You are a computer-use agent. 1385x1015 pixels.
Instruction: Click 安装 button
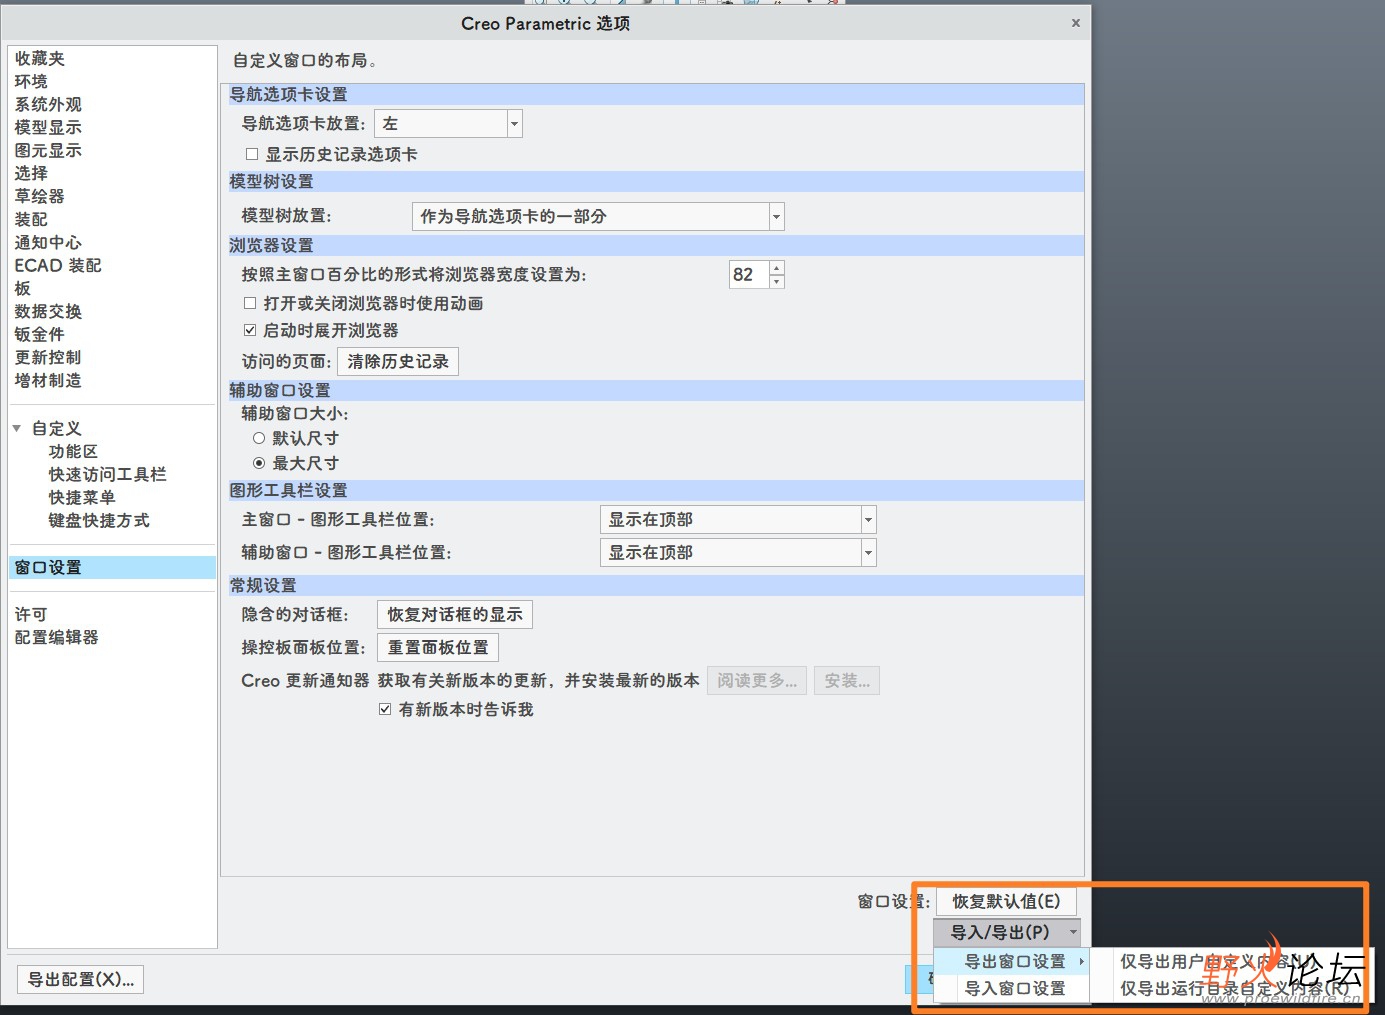[847, 681]
